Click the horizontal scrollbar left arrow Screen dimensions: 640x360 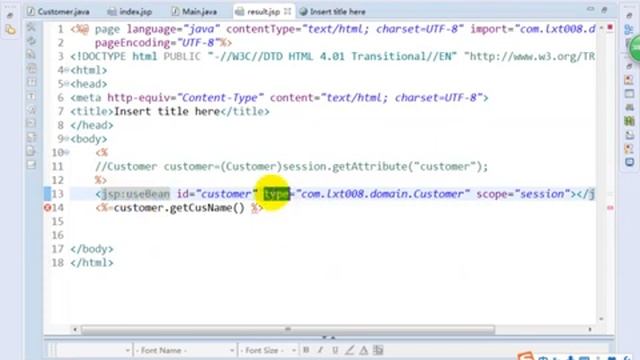coord(75,329)
